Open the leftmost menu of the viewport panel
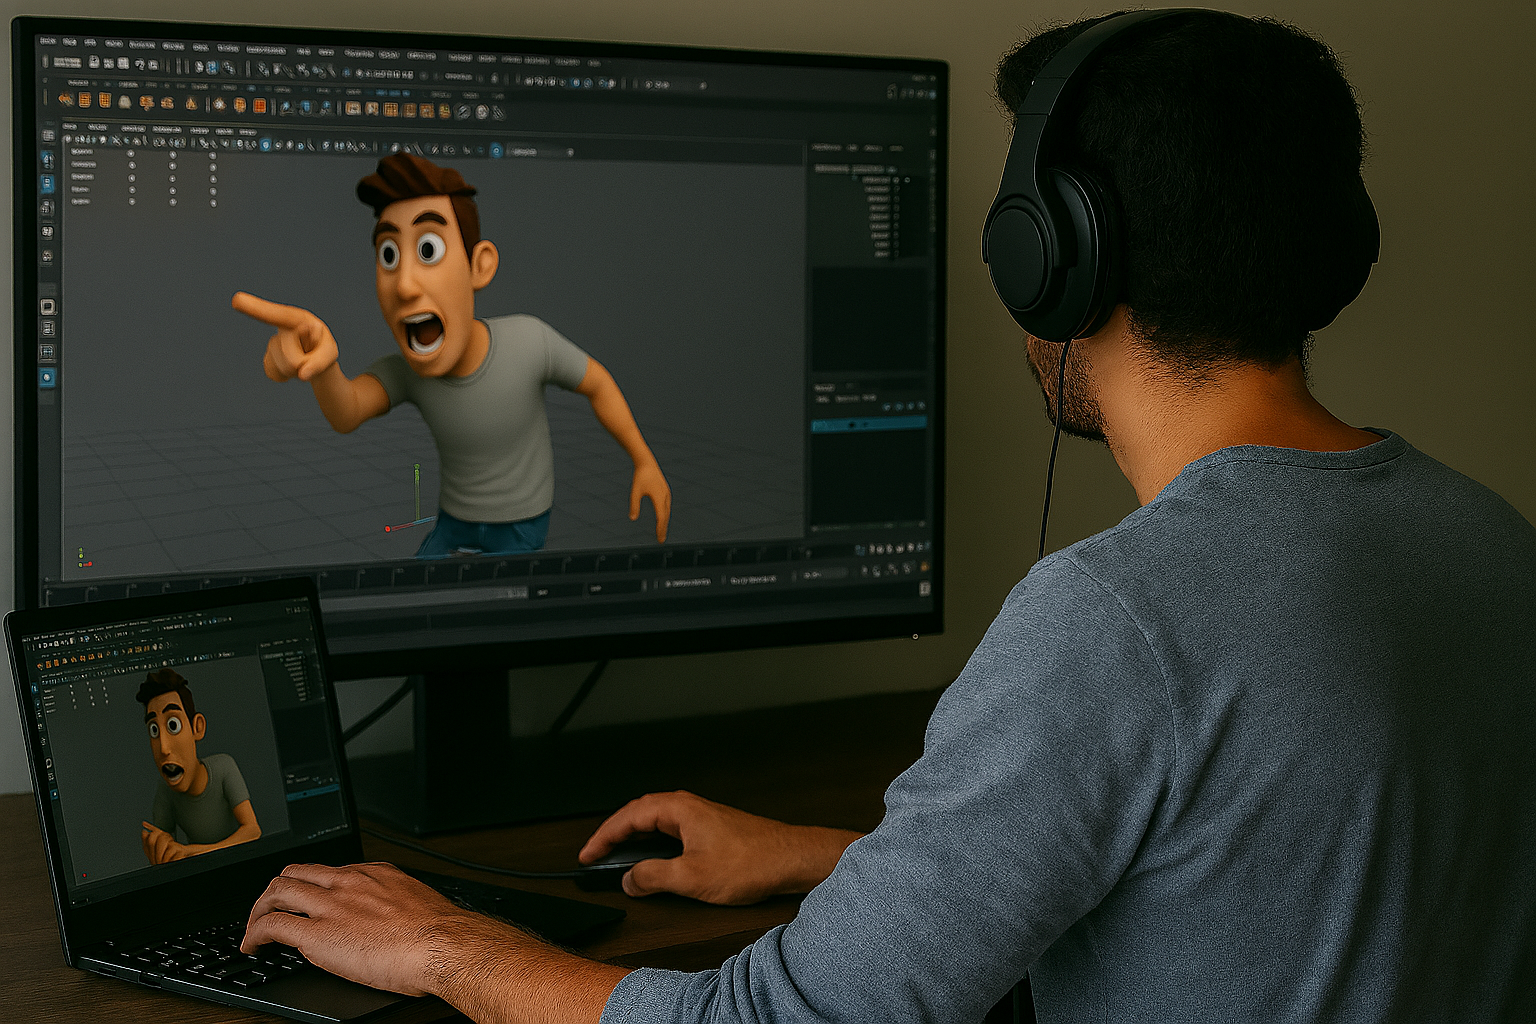Image resolution: width=1536 pixels, height=1024 pixels. pyautogui.click(x=70, y=127)
